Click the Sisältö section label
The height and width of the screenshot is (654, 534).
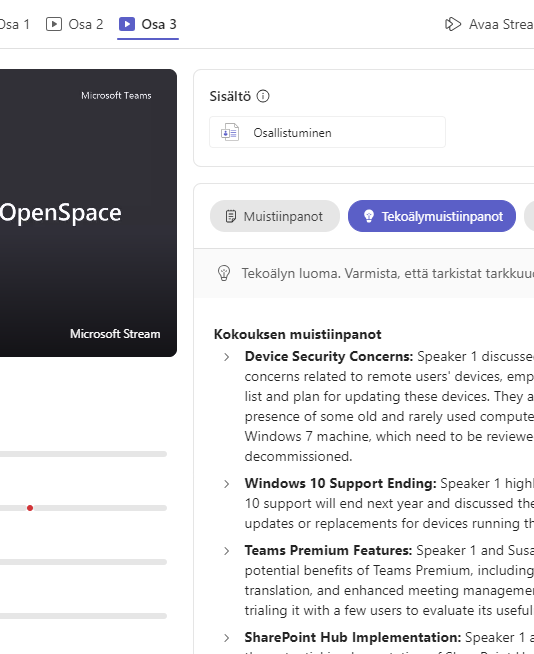coord(230,96)
